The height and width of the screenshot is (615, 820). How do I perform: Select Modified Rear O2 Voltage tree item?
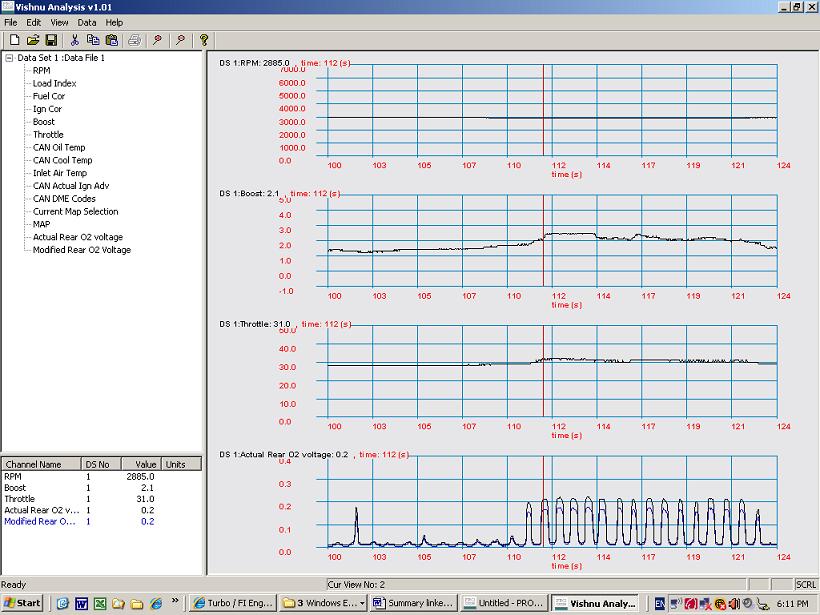(x=81, y=250)
